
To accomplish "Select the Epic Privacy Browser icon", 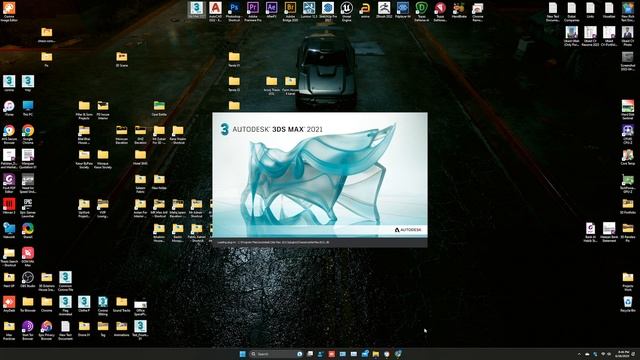I will coord(47,330).
